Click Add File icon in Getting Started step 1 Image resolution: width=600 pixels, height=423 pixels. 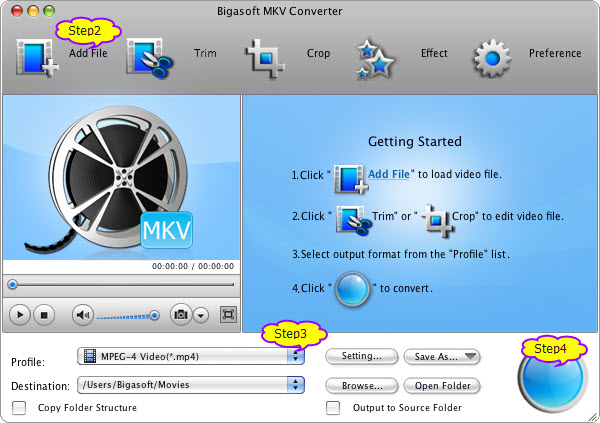351,179
